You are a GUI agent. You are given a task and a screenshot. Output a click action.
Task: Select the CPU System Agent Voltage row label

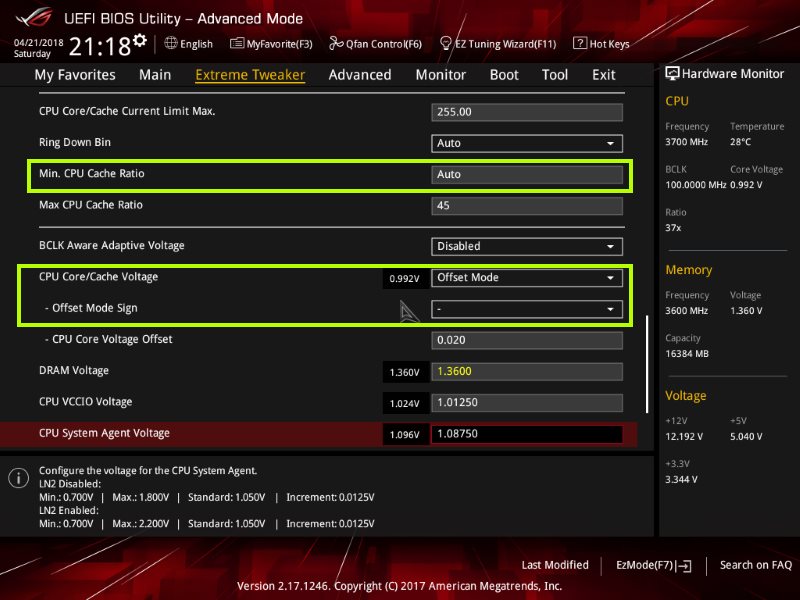(104, 433)
